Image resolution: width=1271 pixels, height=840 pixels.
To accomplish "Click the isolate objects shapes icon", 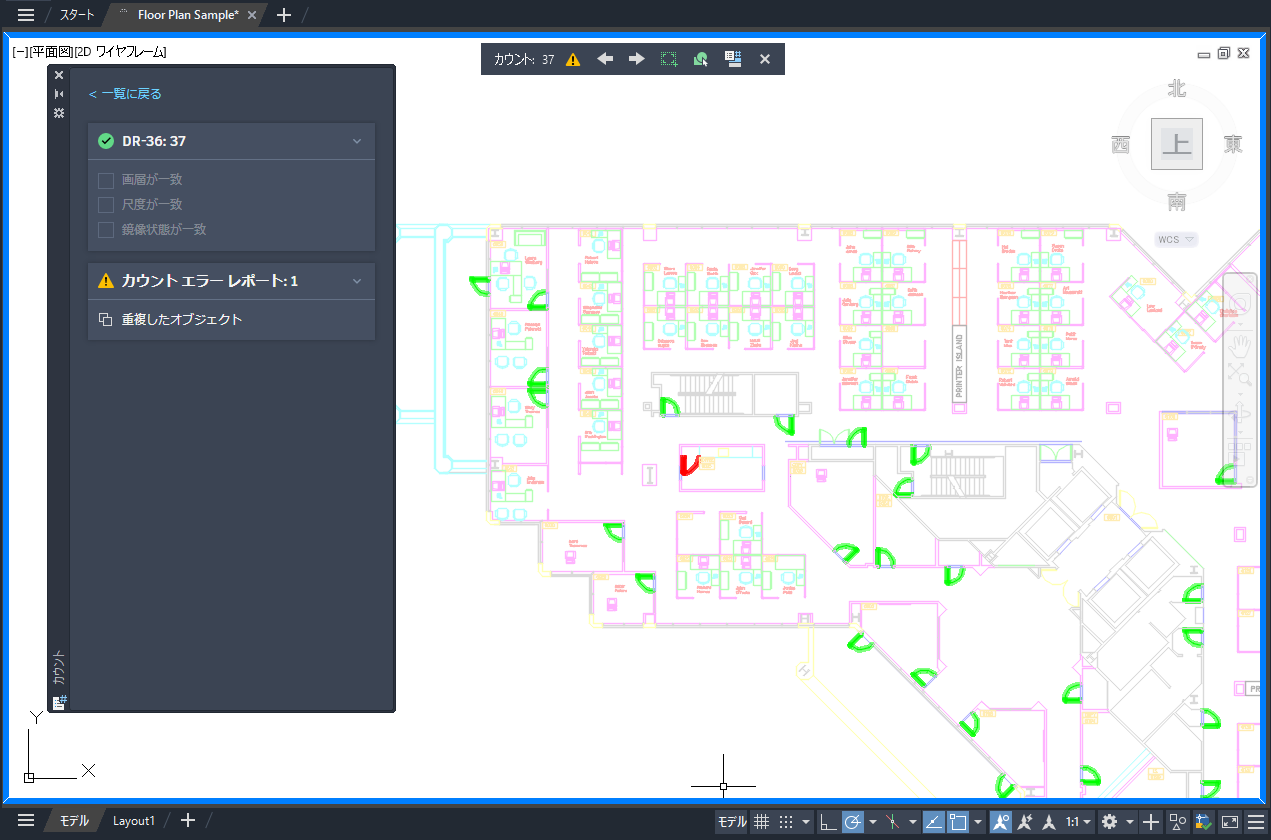I will click(1178, 822).
